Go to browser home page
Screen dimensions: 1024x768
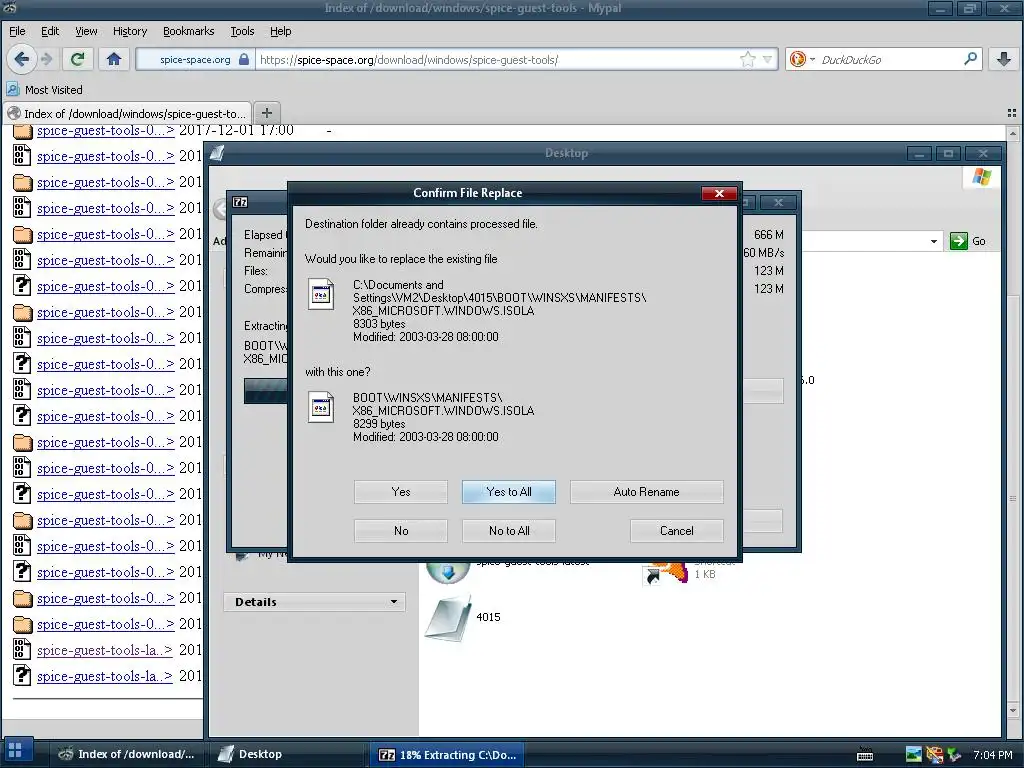coord(114,59)
